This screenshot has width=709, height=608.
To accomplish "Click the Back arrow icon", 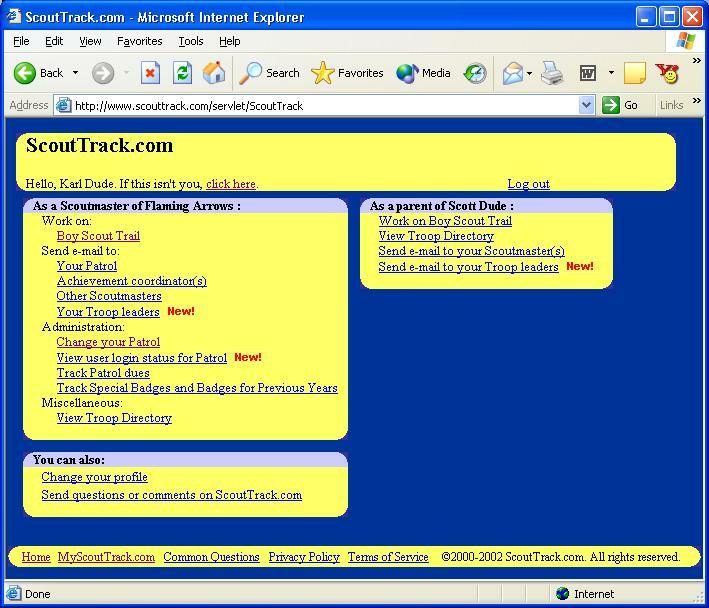I will [24, 73].
